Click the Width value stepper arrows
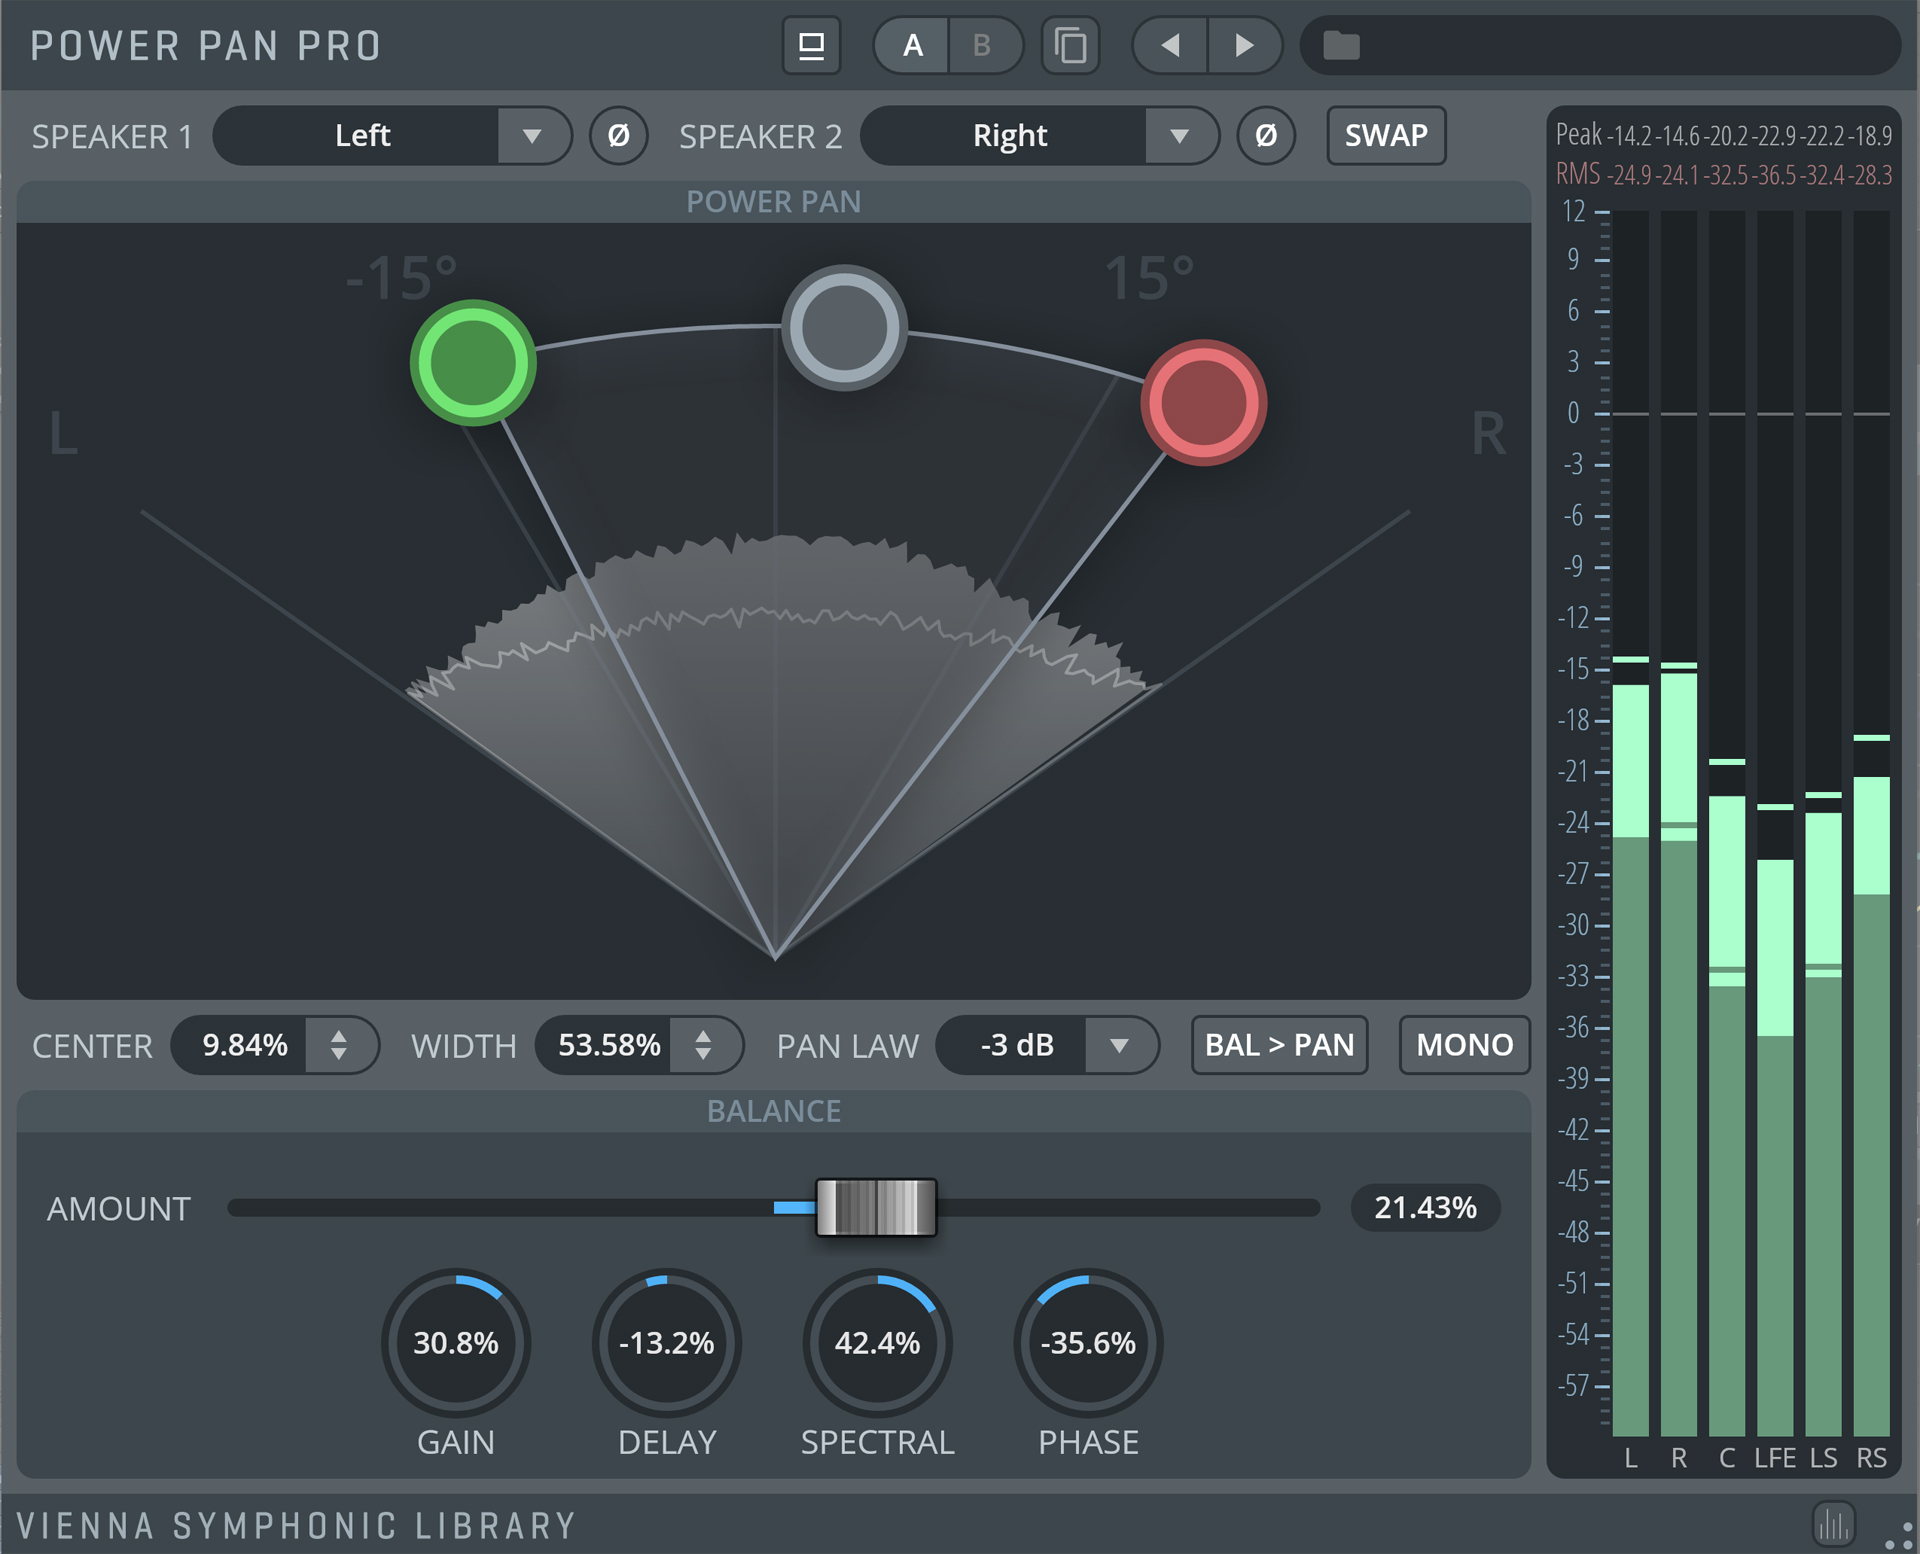Screen dimensions: 1920x1554 click(x=703, y=1045)
